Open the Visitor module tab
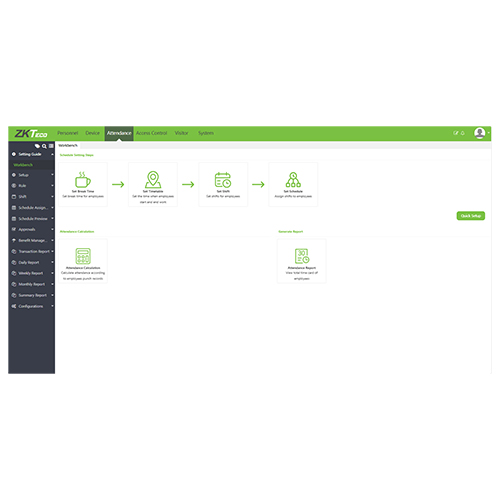Screen dimensions: 500x500 [182, 133]
